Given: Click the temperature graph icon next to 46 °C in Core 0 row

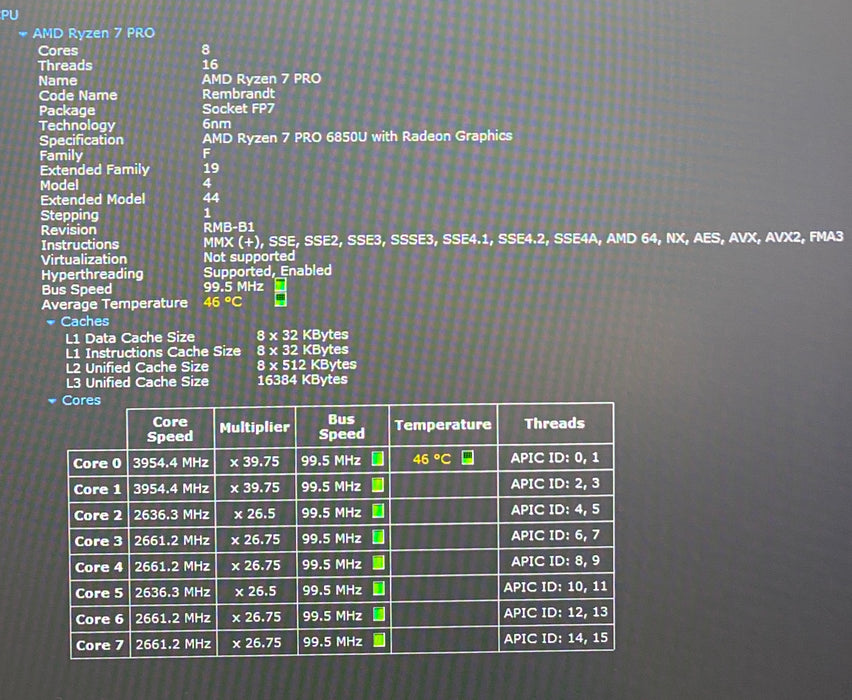Looking at the screenshot, I should click(467, 458).
